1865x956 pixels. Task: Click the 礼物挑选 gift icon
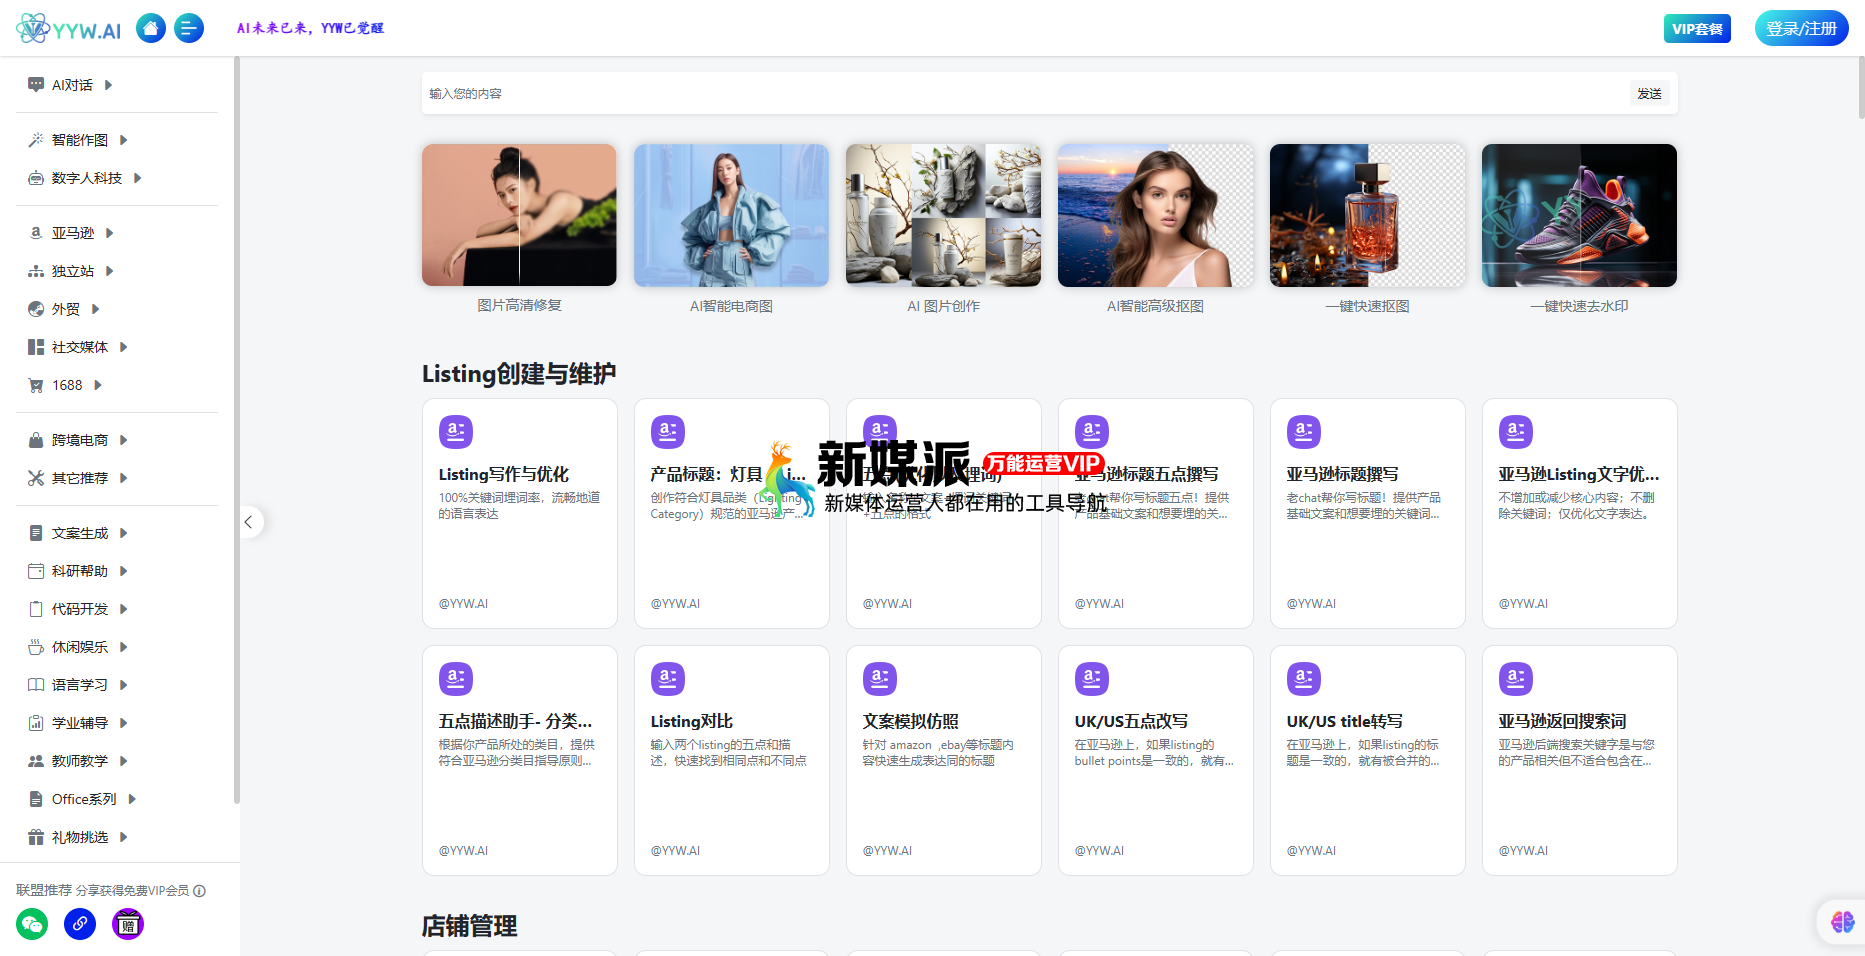(x=36, y=837)
